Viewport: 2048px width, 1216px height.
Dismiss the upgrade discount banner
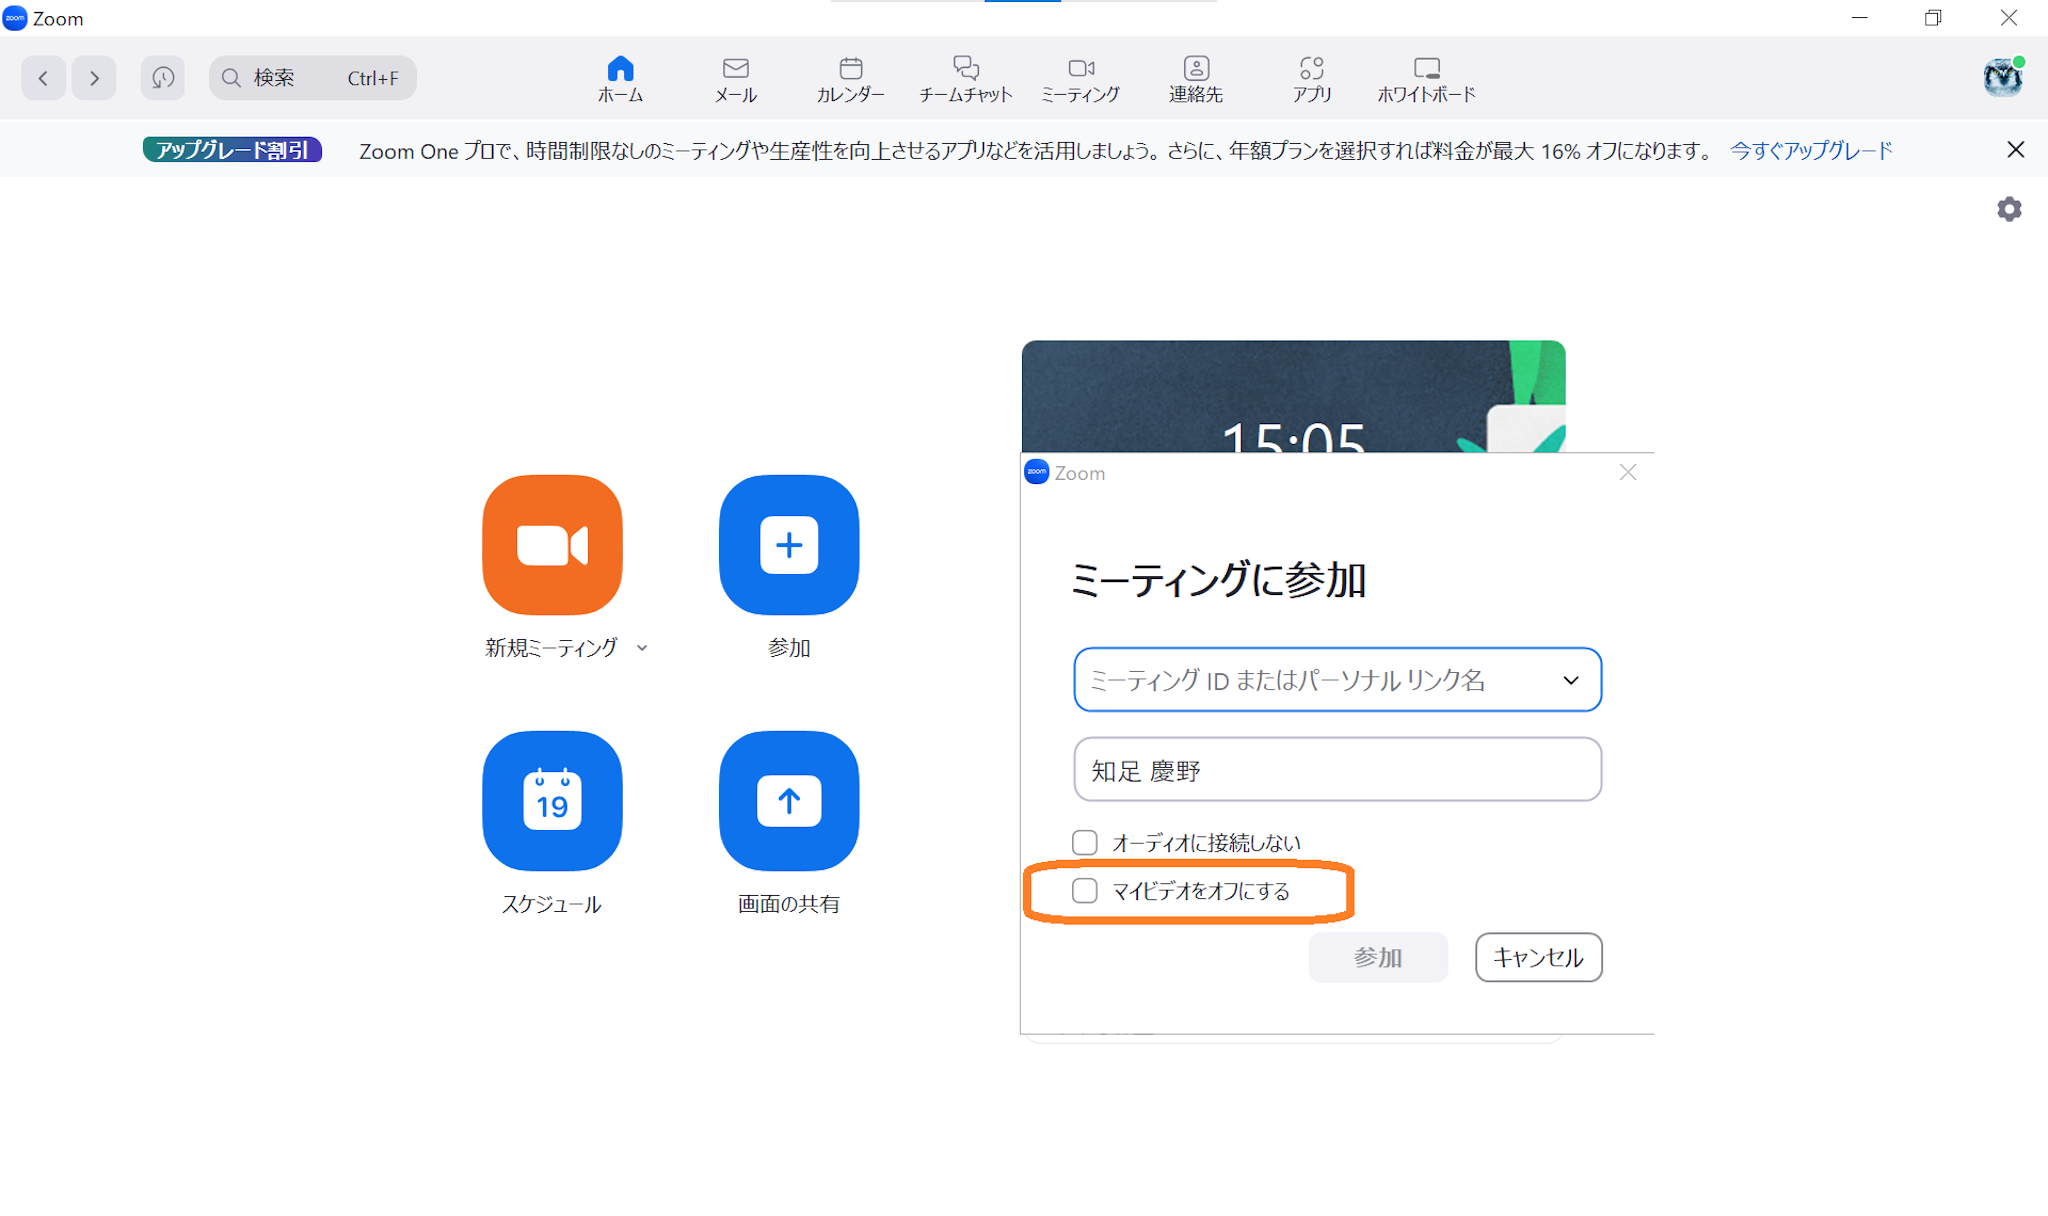[x=2015, y=150]
